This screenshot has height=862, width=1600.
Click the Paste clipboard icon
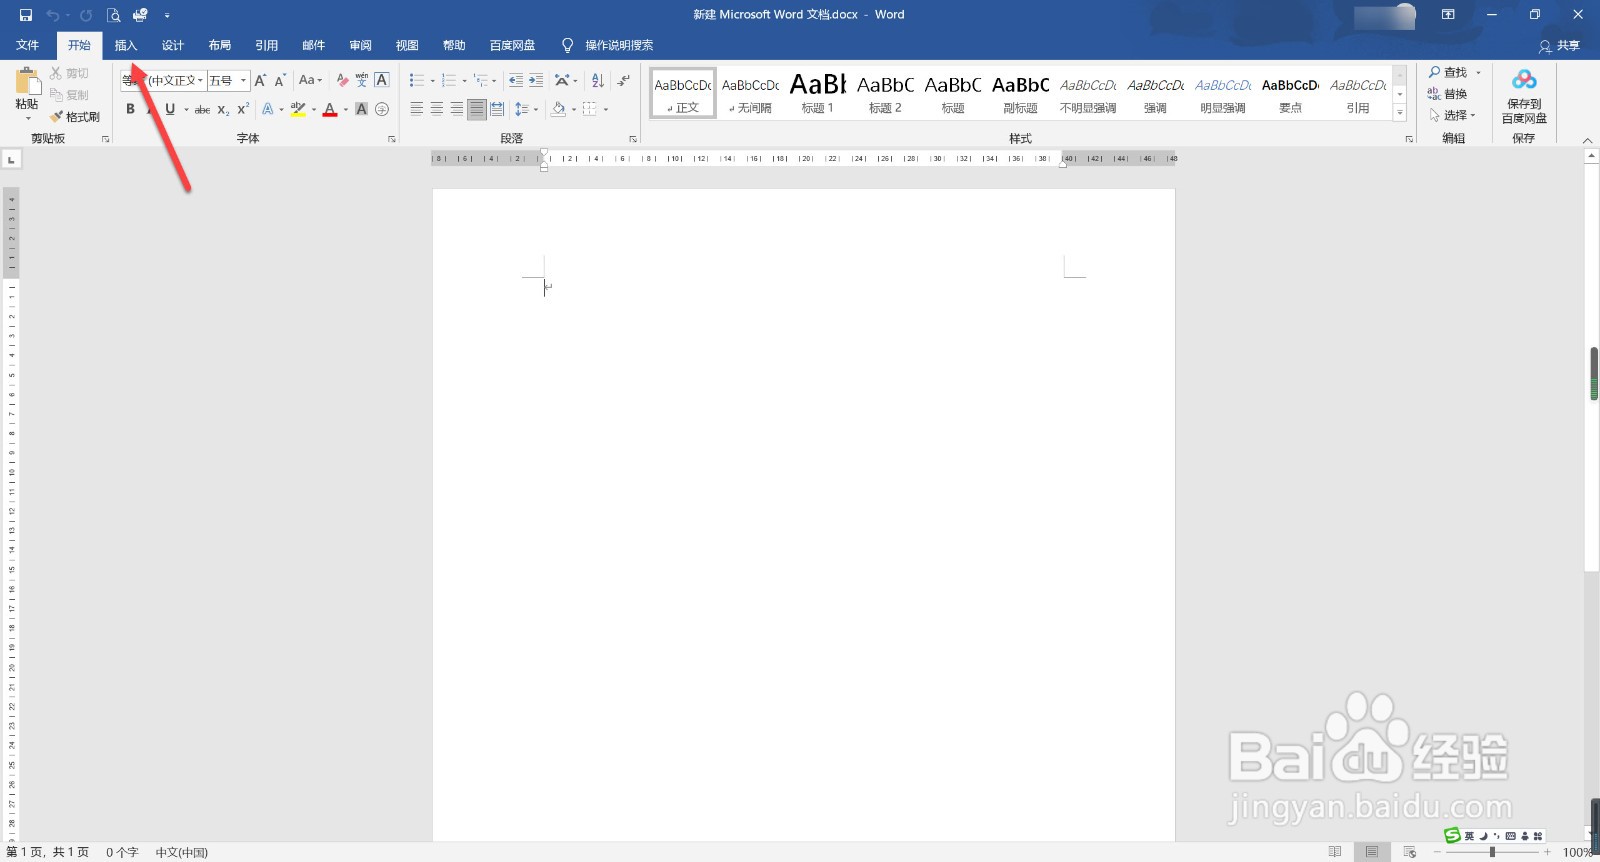pos(27,81)
